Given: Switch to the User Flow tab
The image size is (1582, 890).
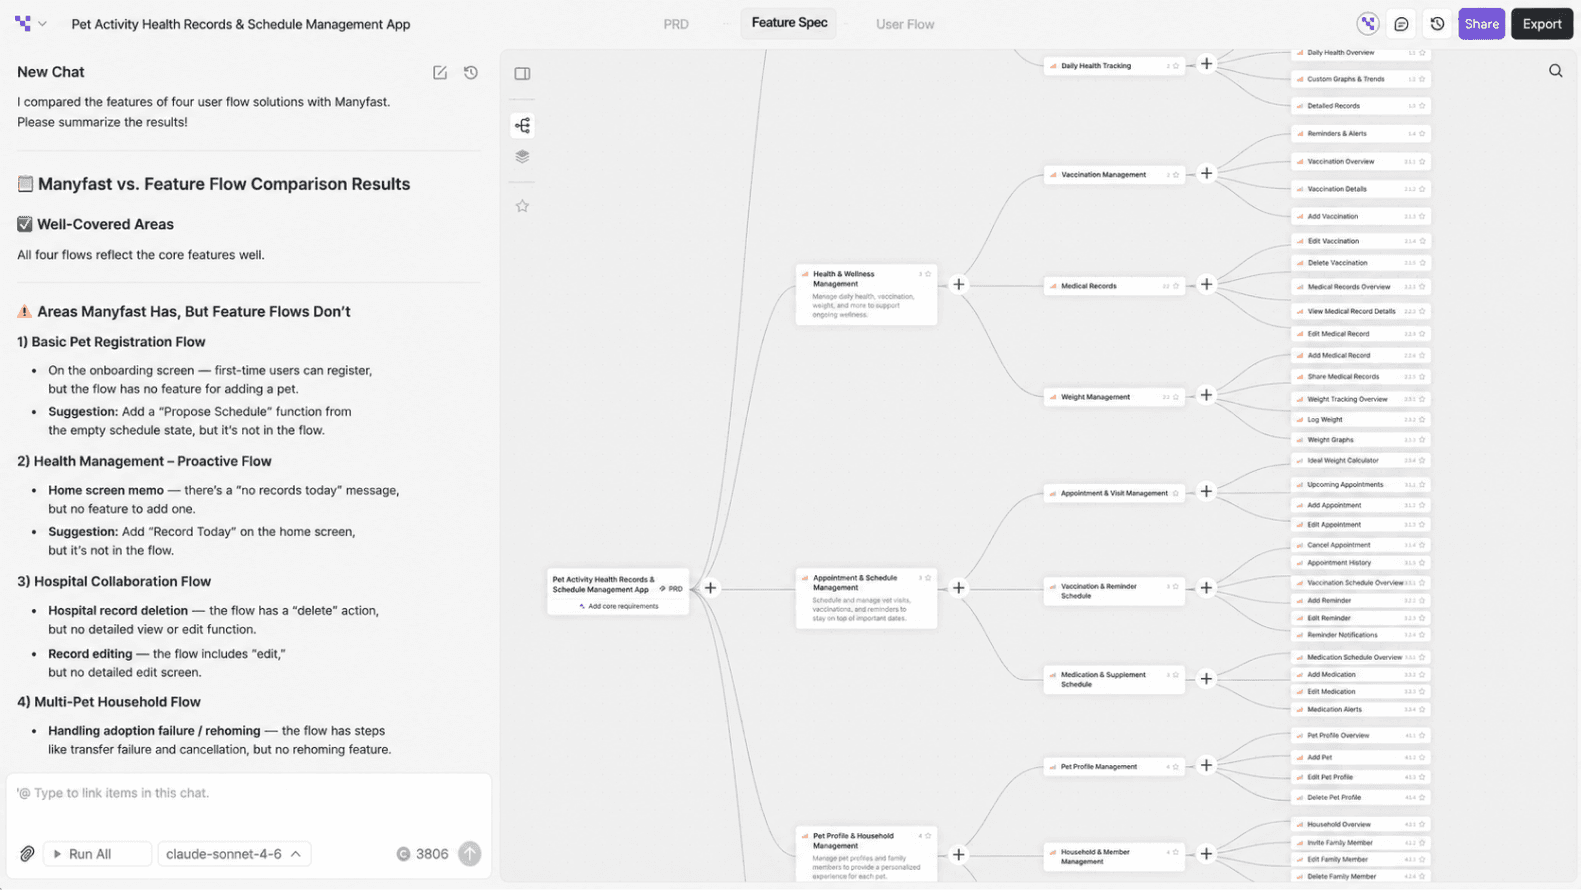Looking at the screenshot, I should click(x=905, y=24).
